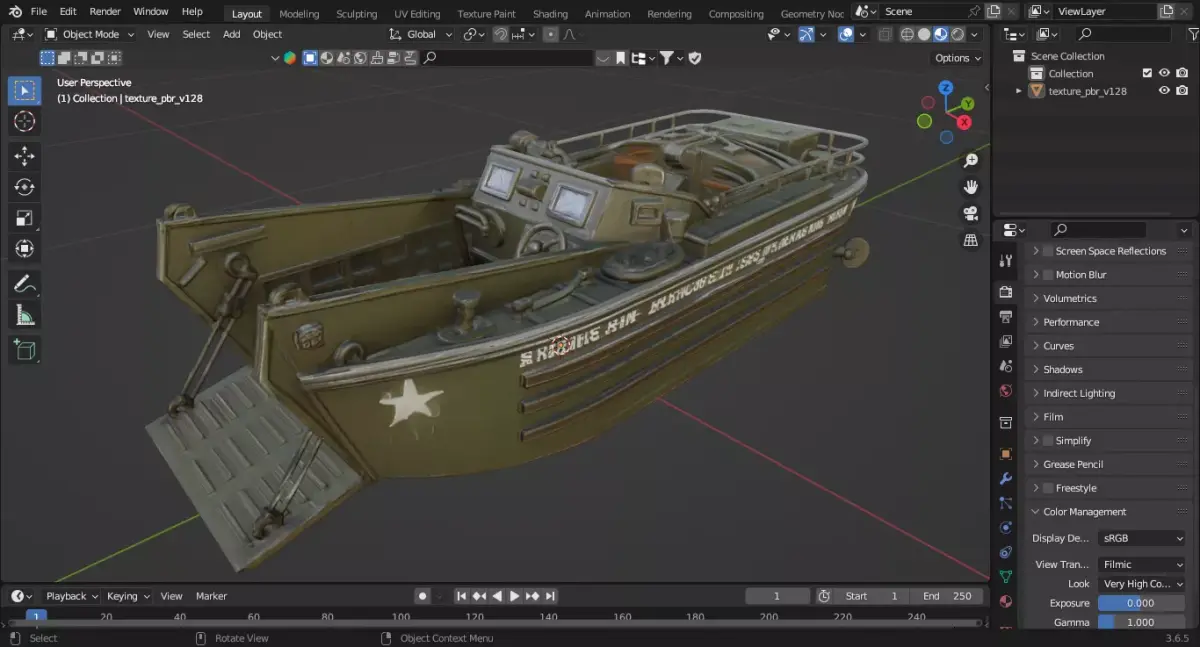Switch to the Modeling workspace tab

point(299,14)
